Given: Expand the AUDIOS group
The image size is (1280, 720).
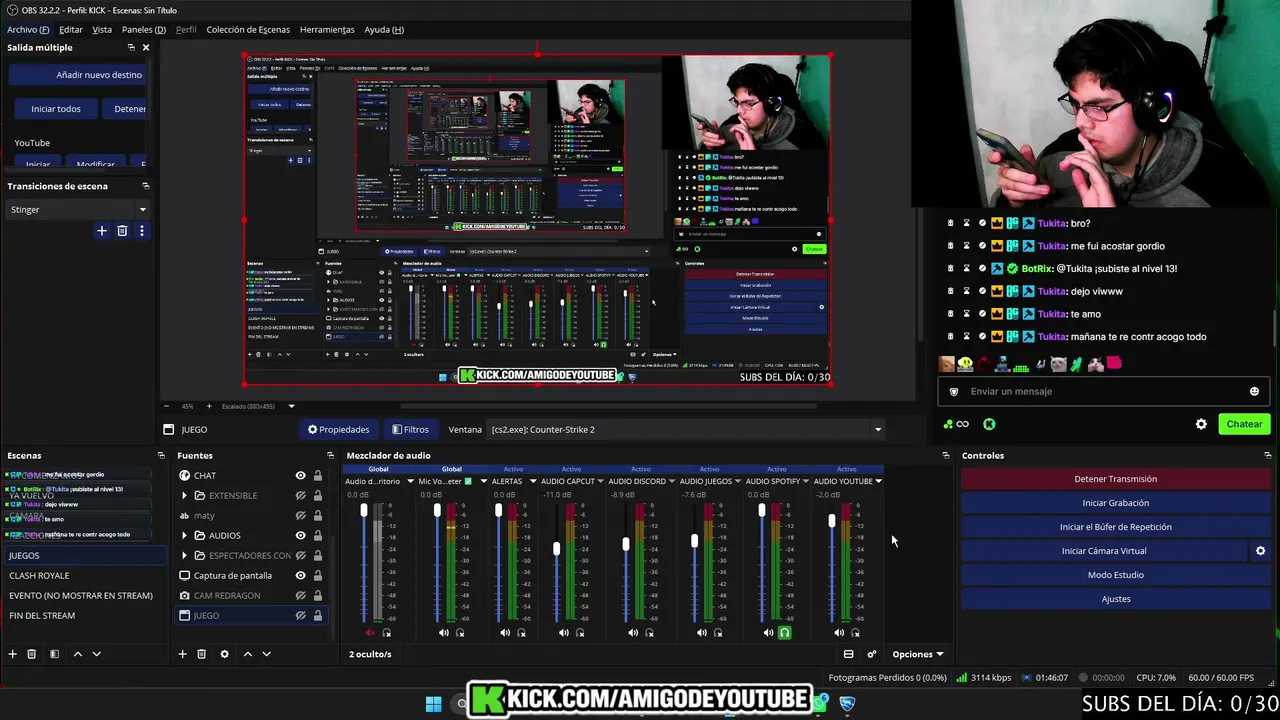Looking at the screenshot, I should pyautogui.click(x=184, y=535).
